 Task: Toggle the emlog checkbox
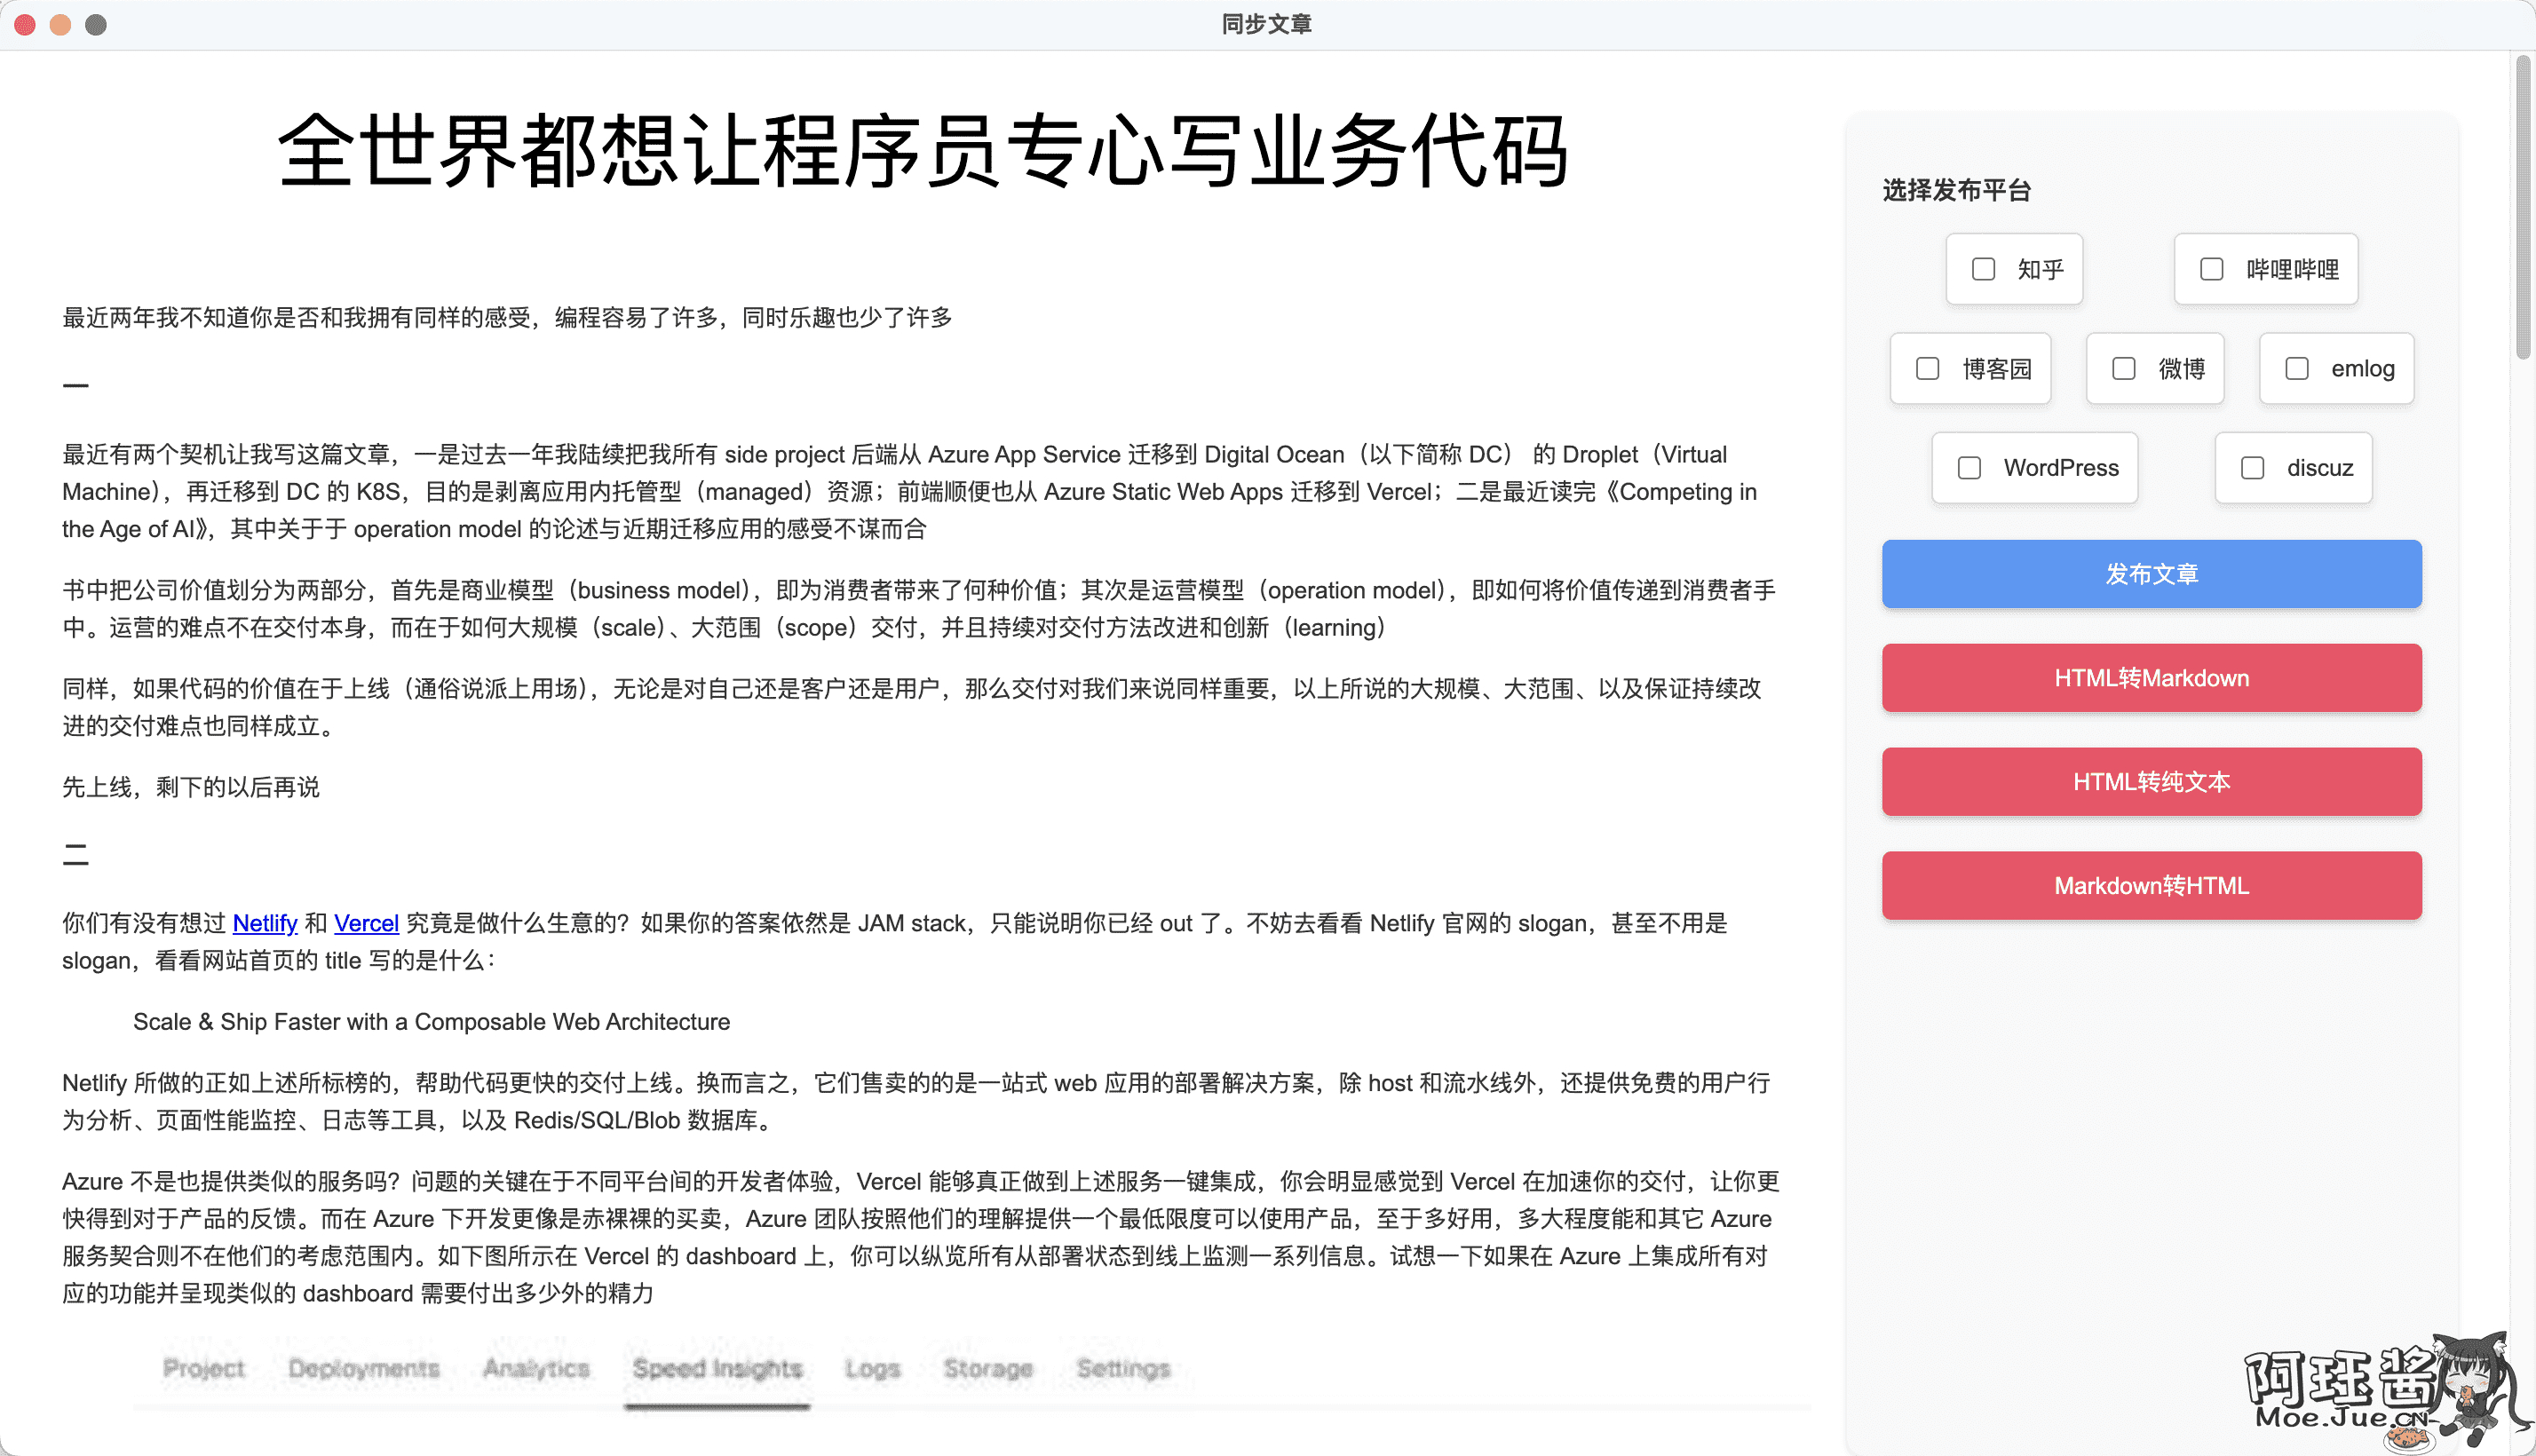2296,368
